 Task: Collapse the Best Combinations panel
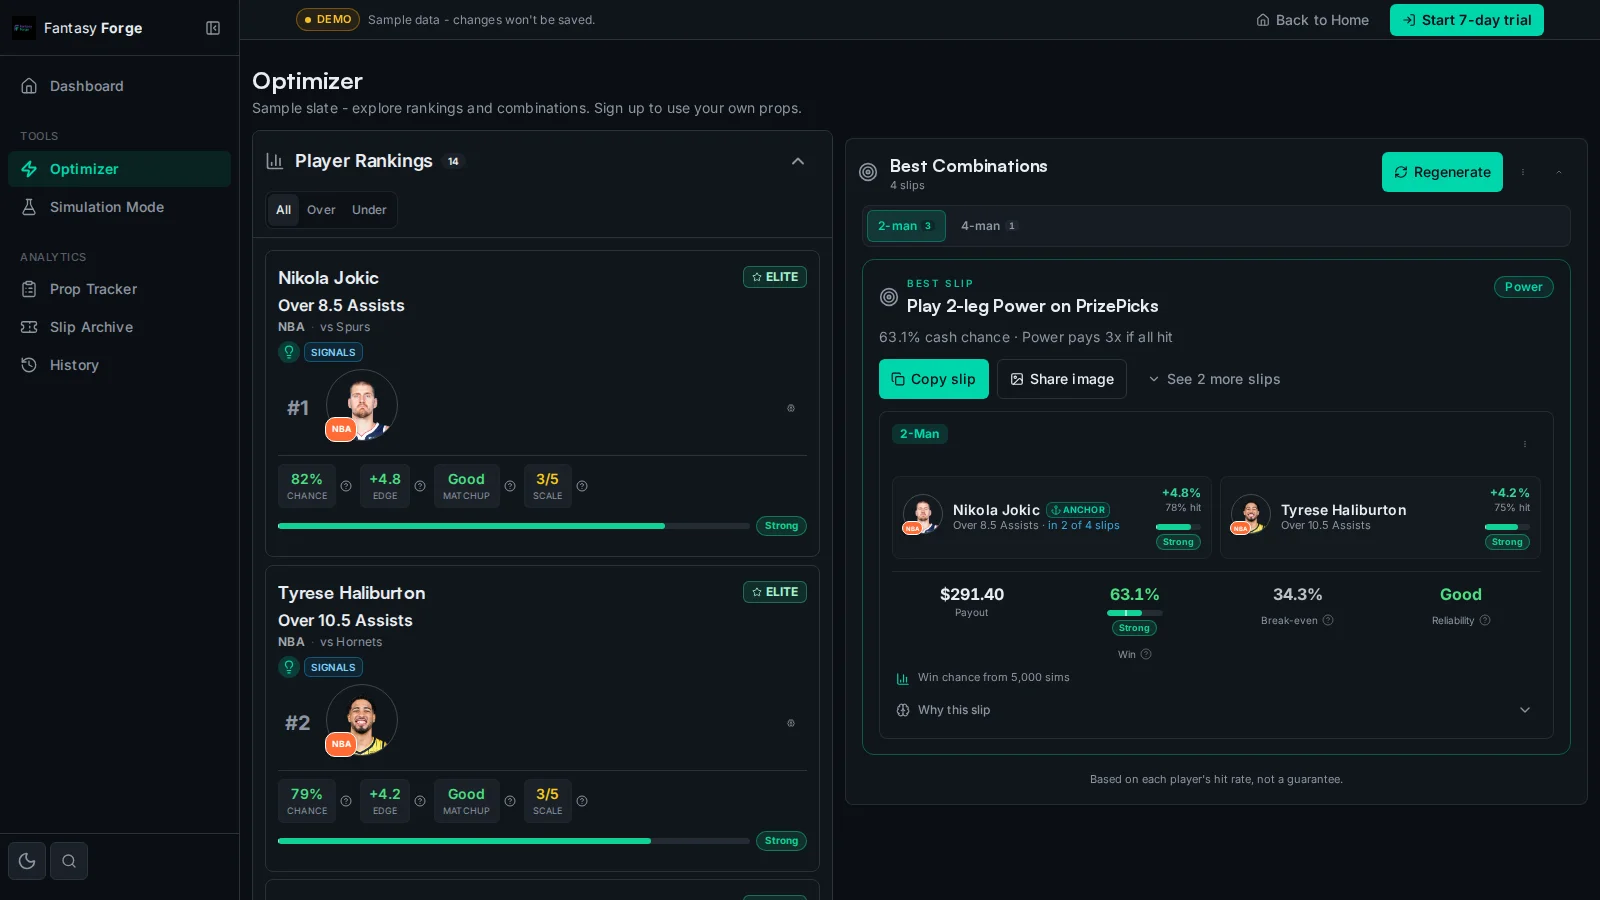tap(1559, 172)
